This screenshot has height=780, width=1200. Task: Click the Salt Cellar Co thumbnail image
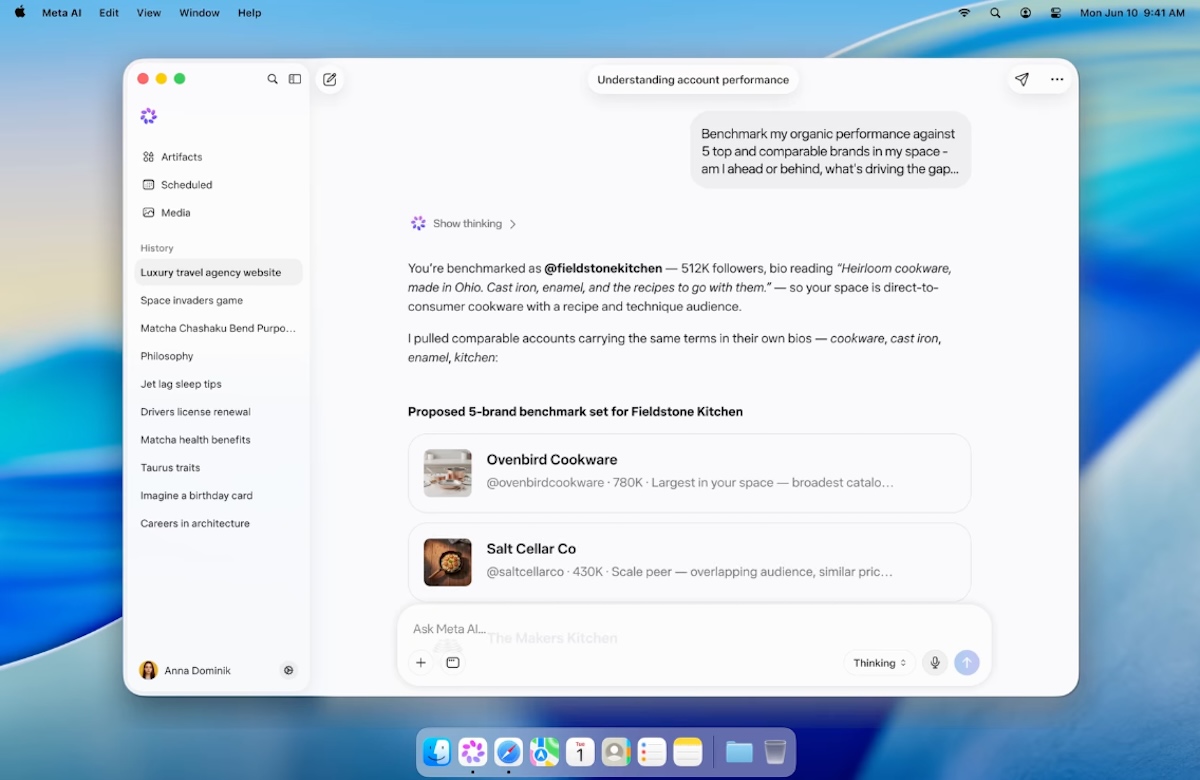pyautogui.click(x=447, y=562)
